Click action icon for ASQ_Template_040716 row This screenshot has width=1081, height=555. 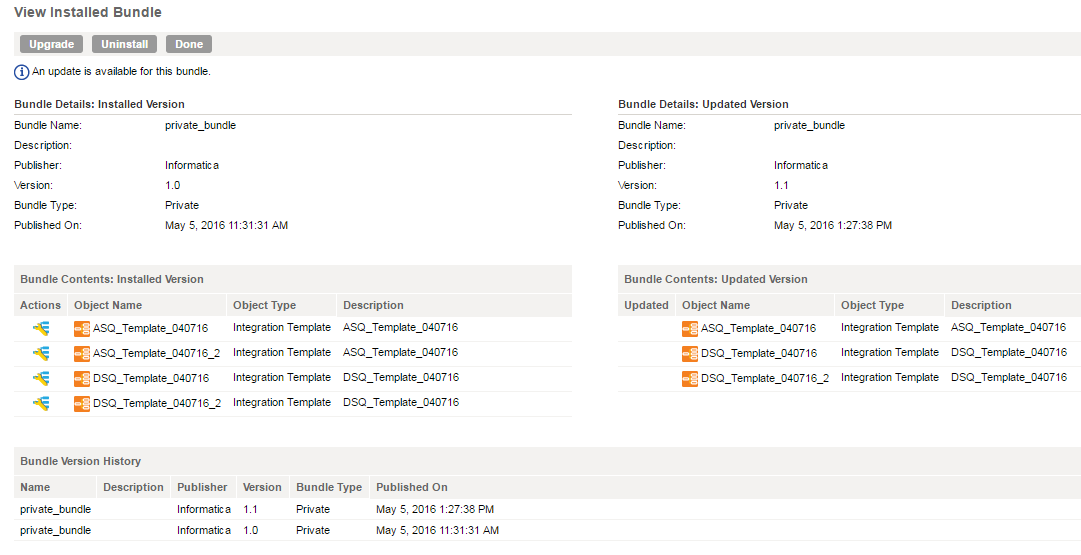click(x=41, y=328)
